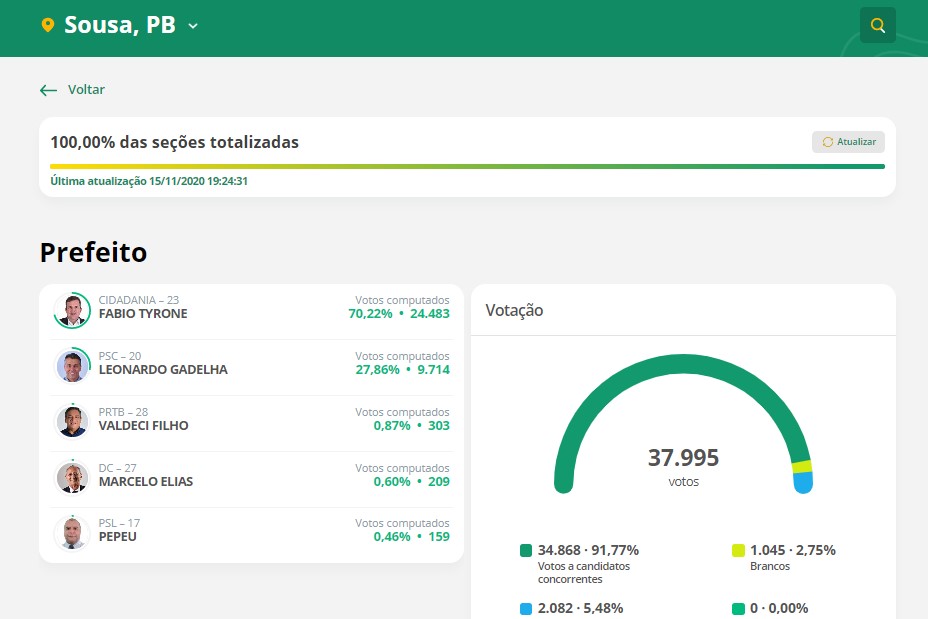Click the sections totalized progress bar
This screenshot has height=619, width=928.
(x=467, y=166)
